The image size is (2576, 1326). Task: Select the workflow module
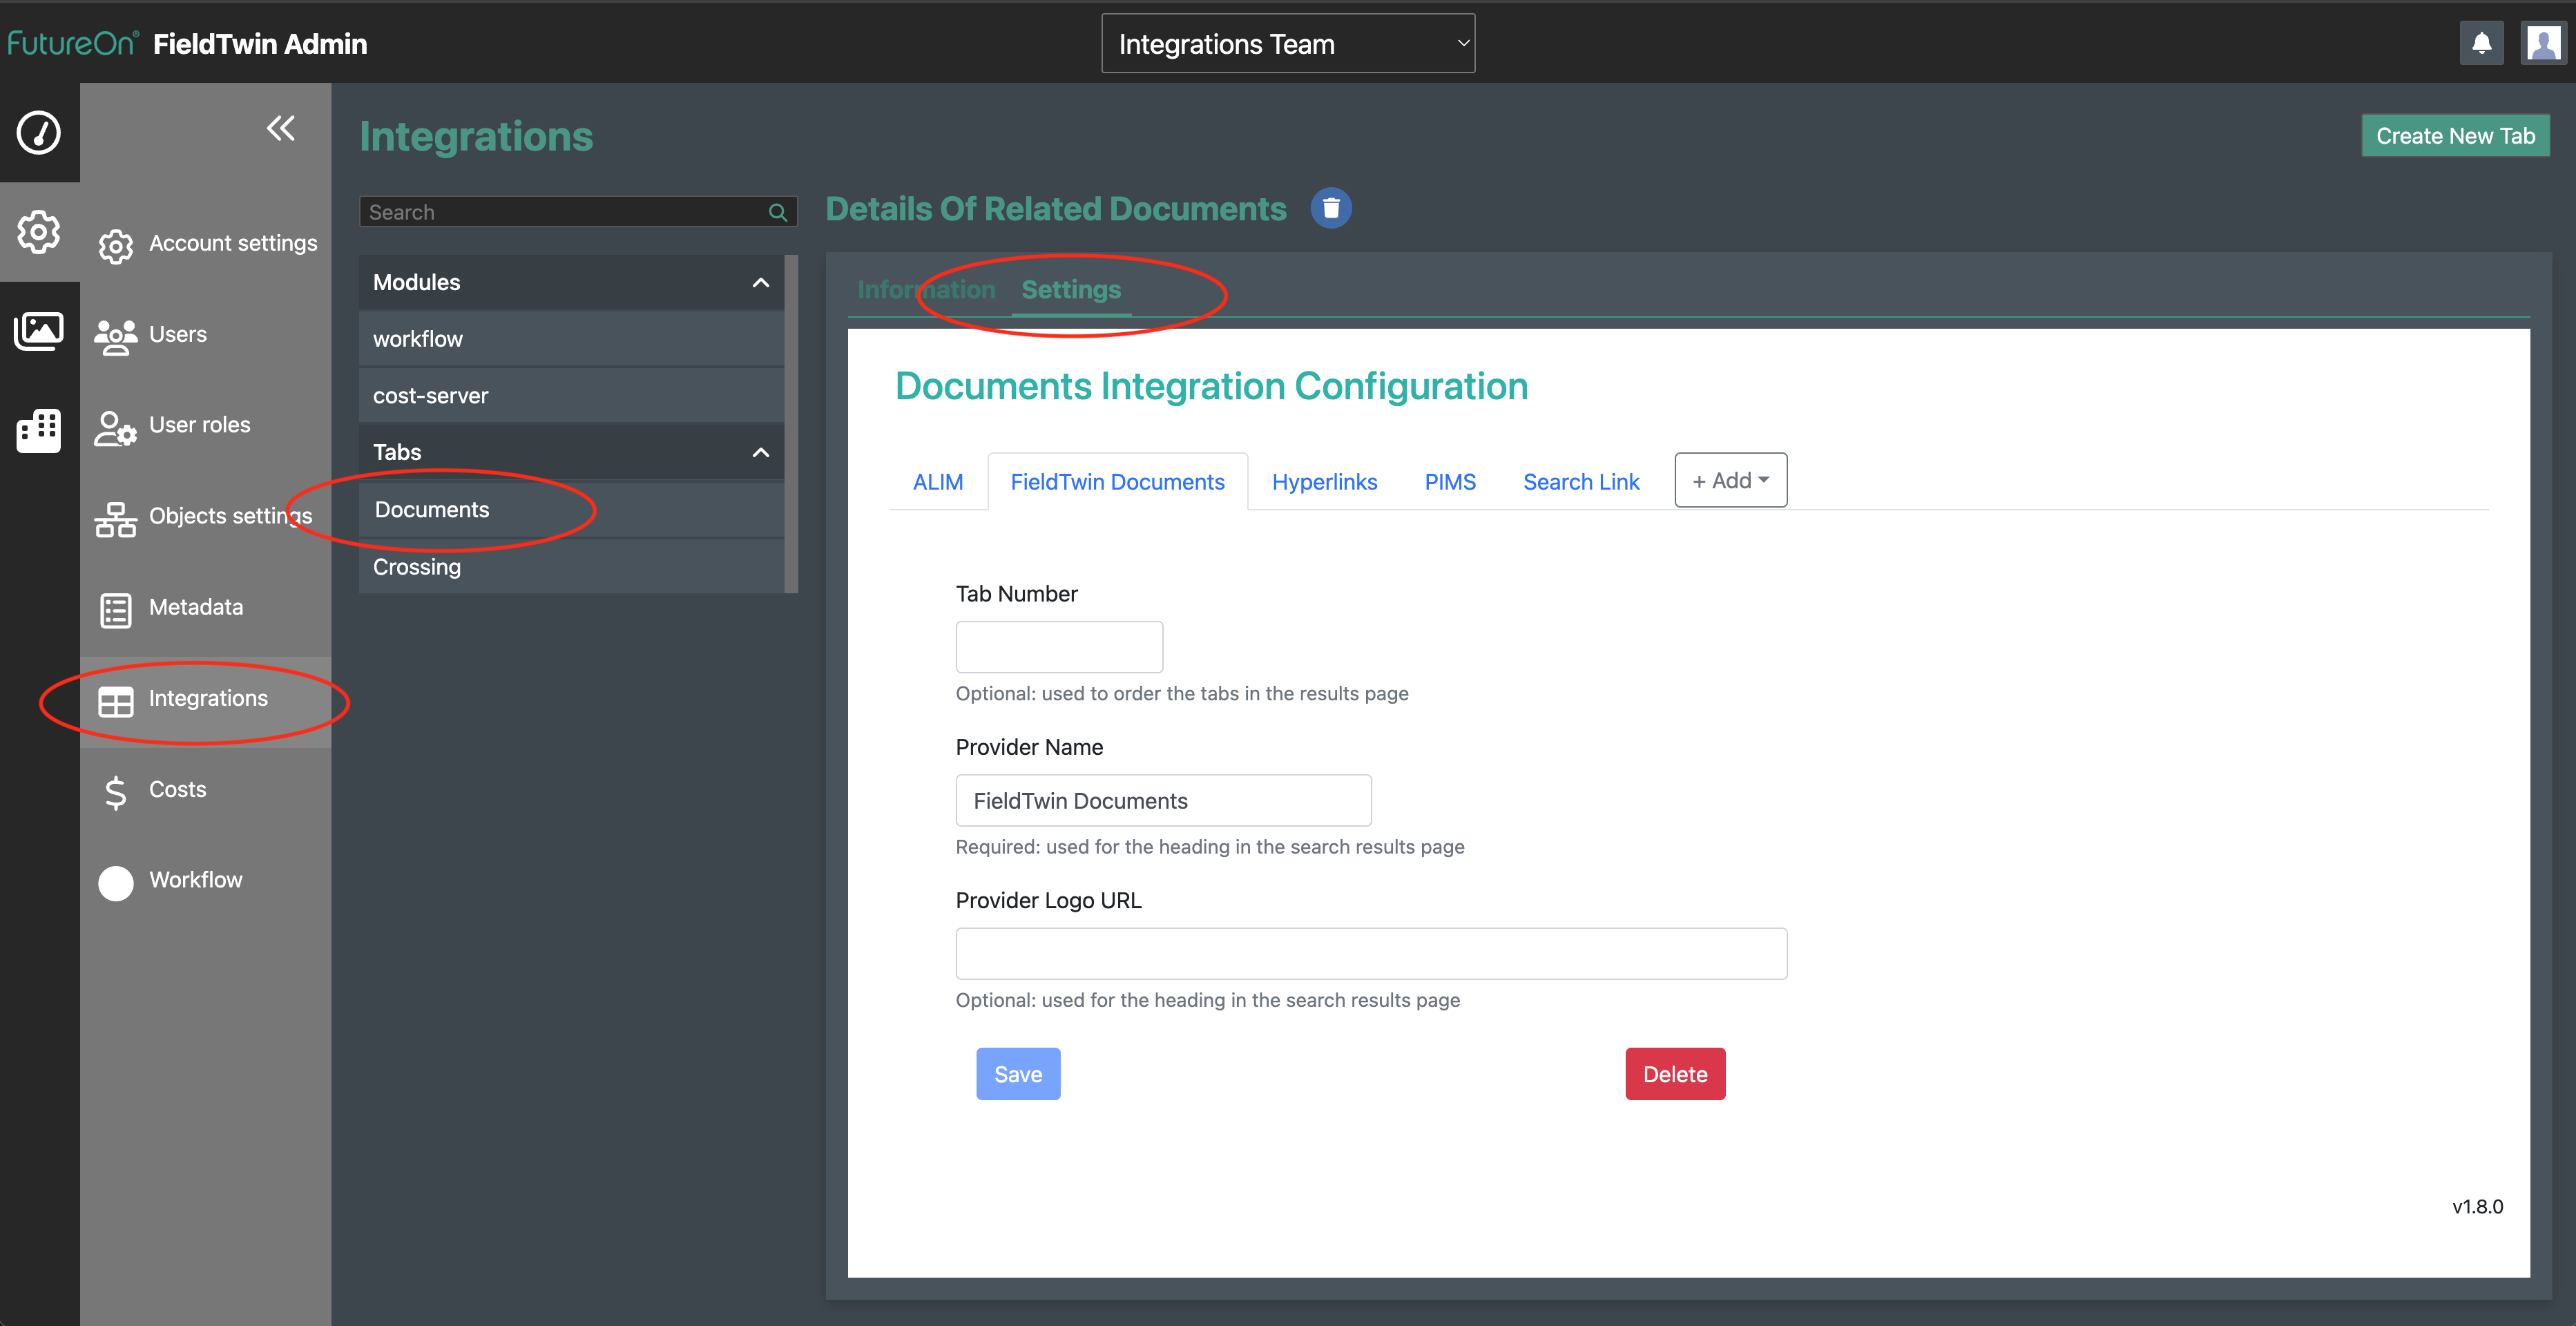tap(571, 339)
